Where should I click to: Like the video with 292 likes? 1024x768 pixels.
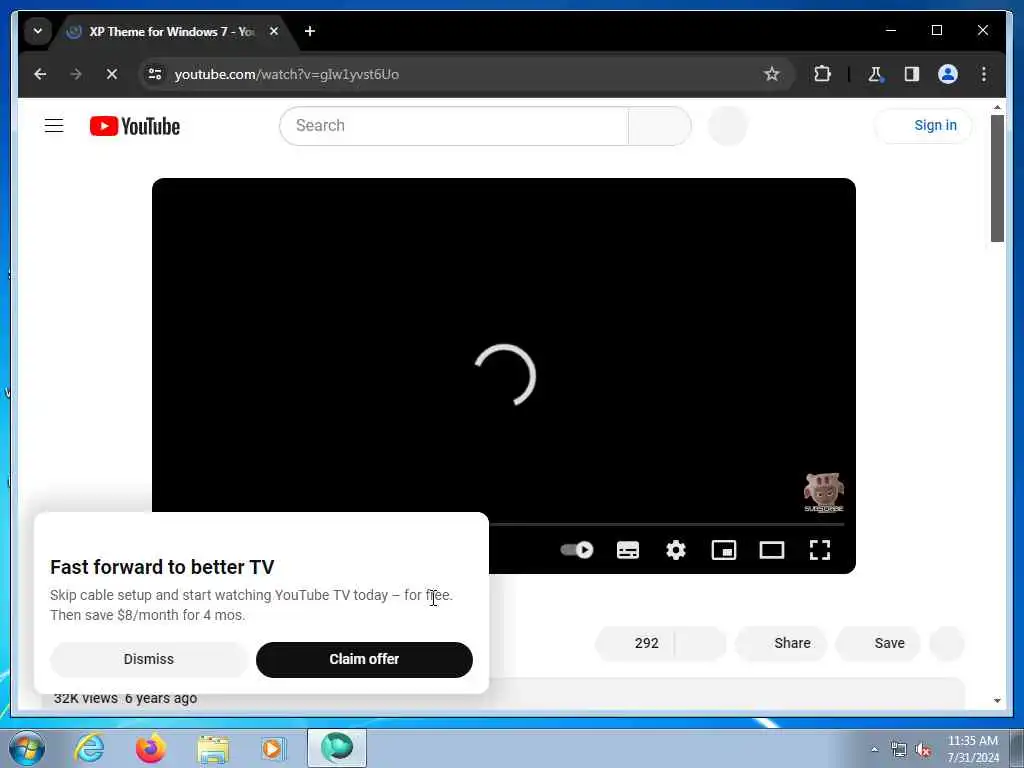pos(635,643)
